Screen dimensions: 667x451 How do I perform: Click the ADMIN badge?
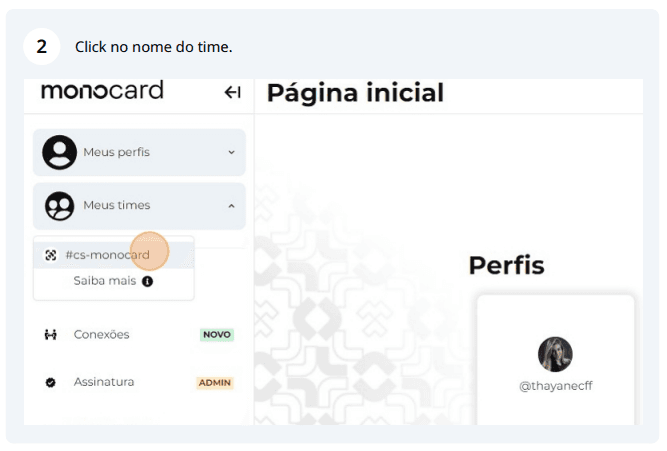pyautogui.click(x=215, y=383)
